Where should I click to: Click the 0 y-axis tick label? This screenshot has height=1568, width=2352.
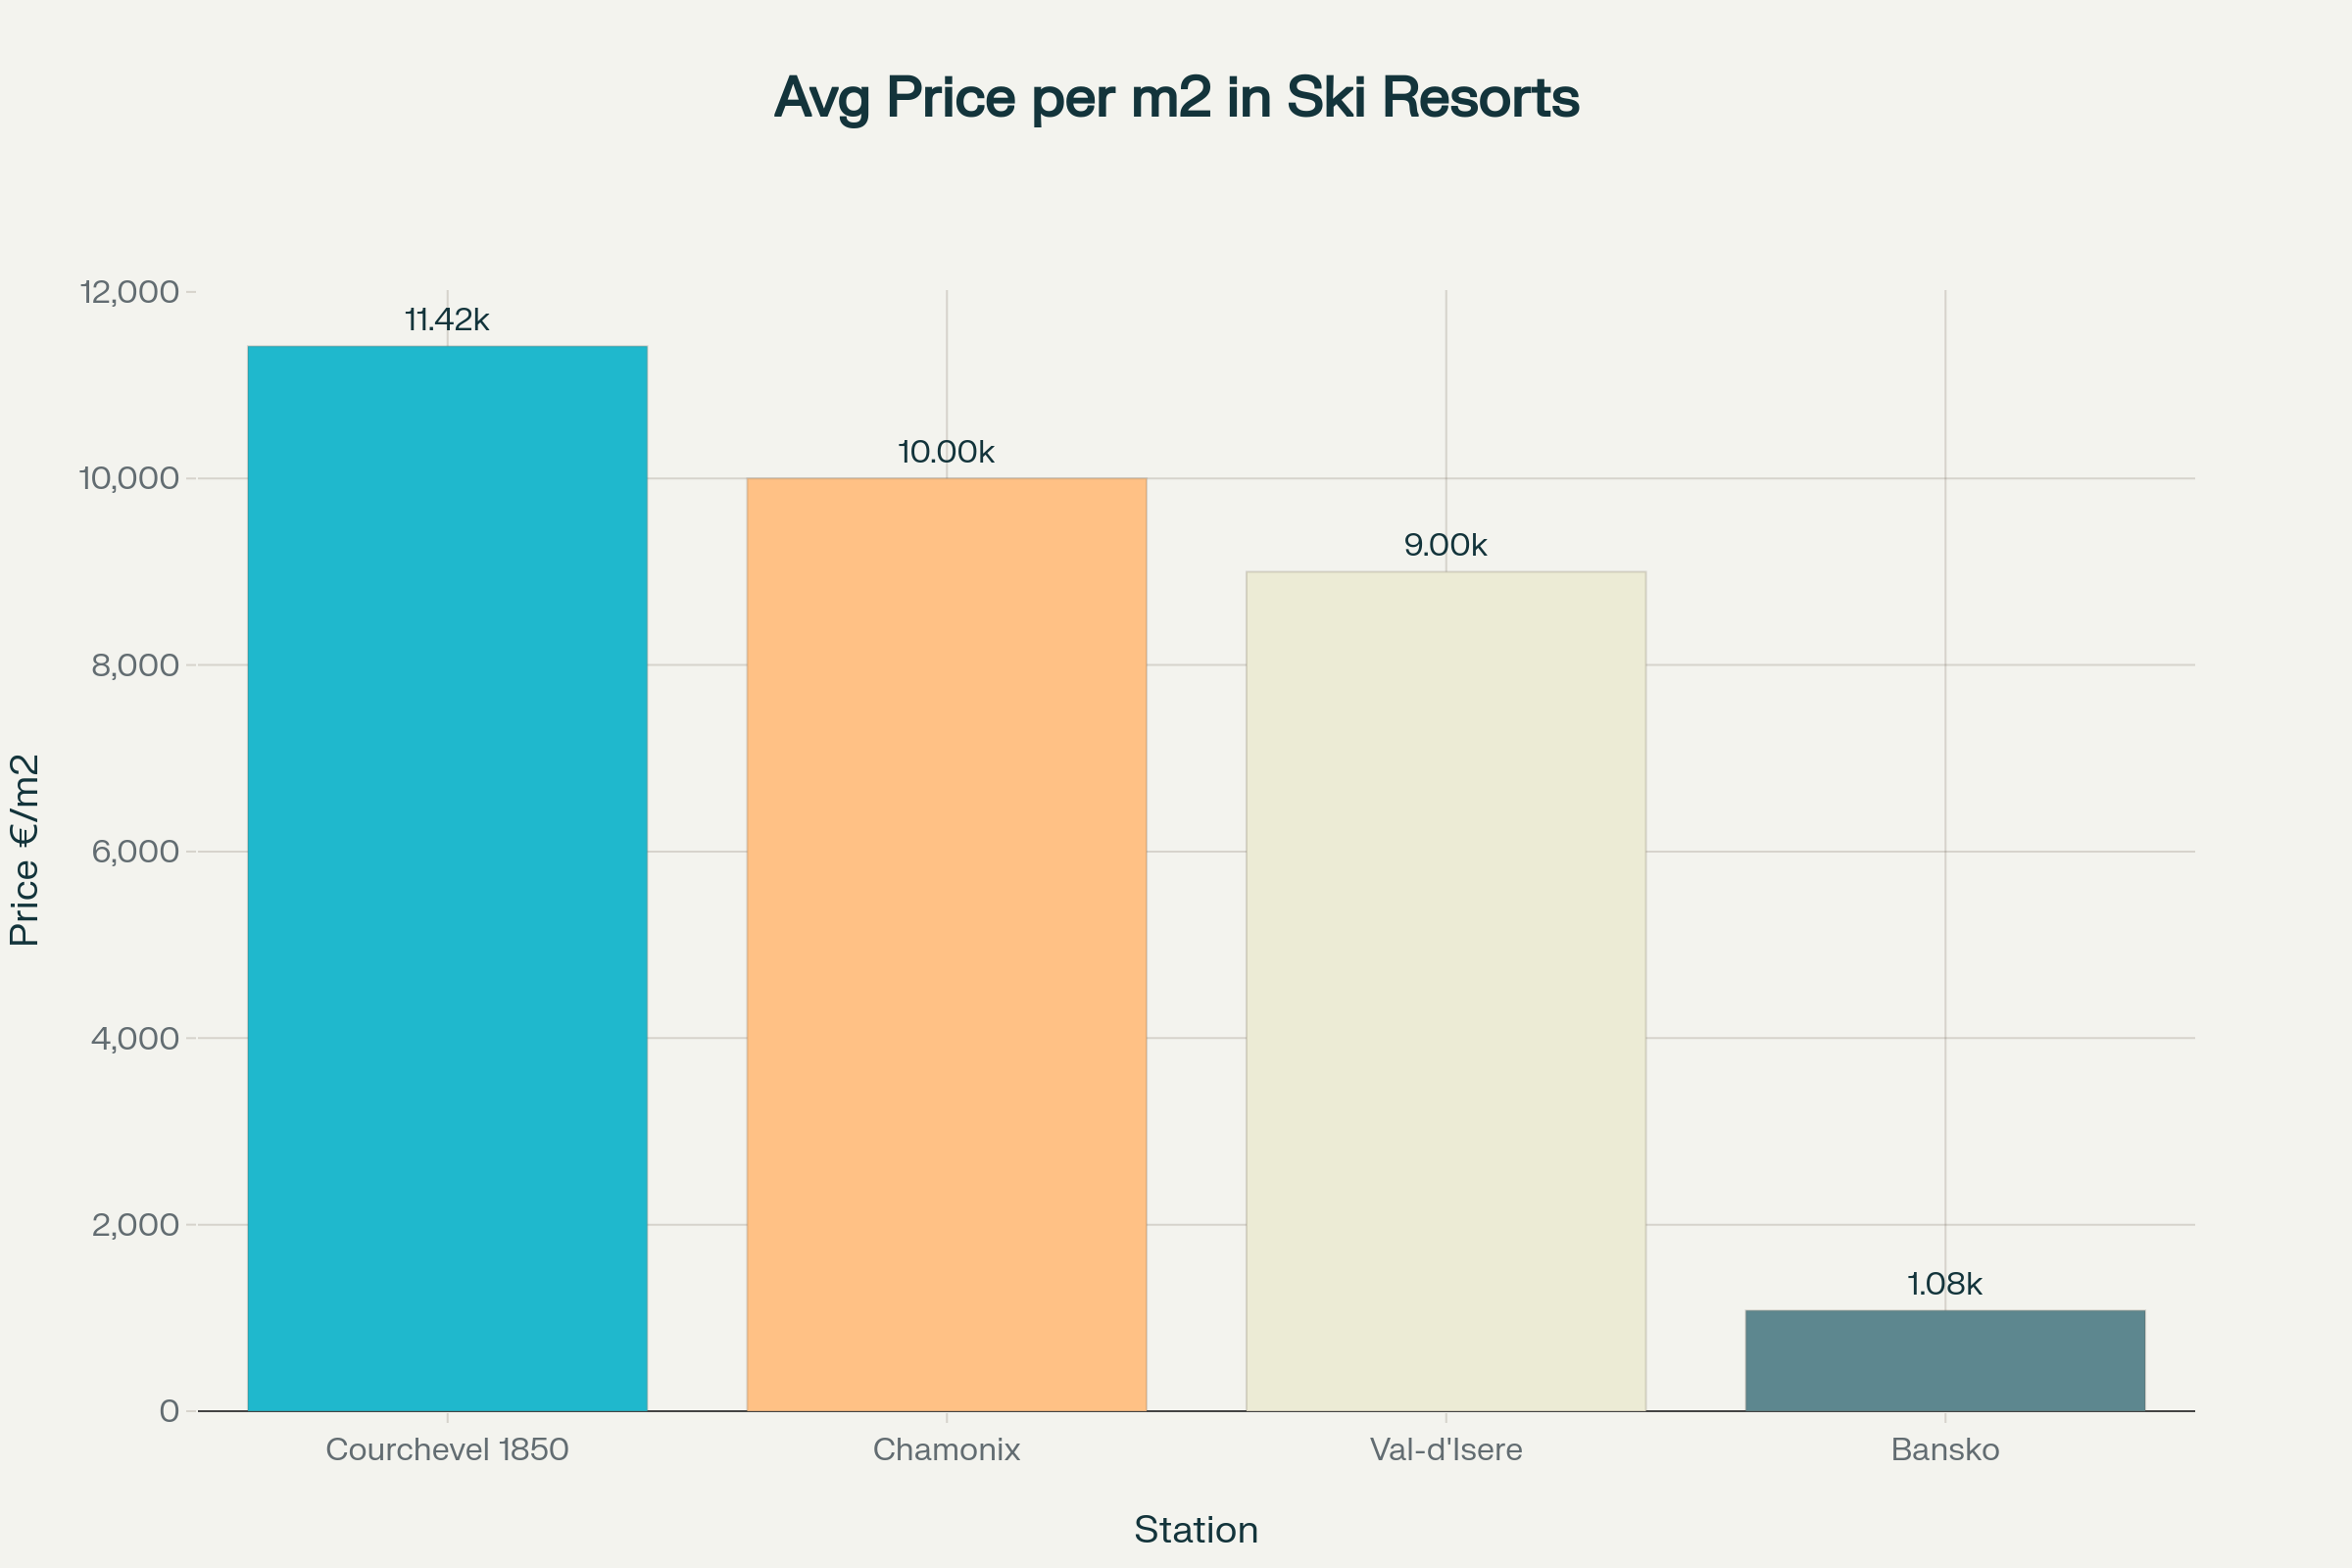point(169,1411)
